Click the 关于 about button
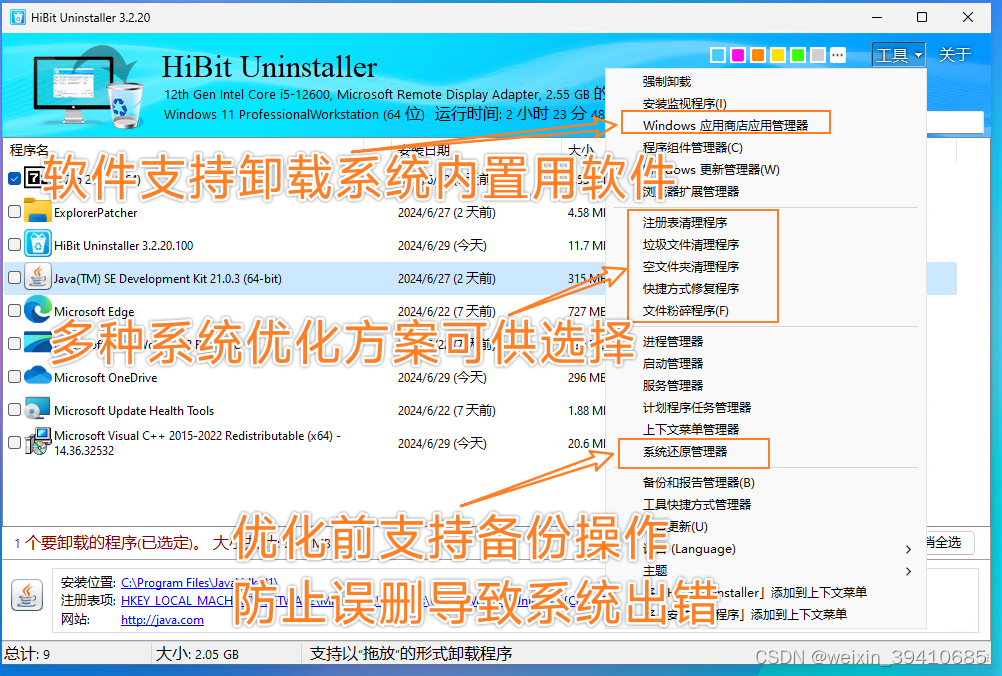1002x676 pixels. click(x=955, y=56)
